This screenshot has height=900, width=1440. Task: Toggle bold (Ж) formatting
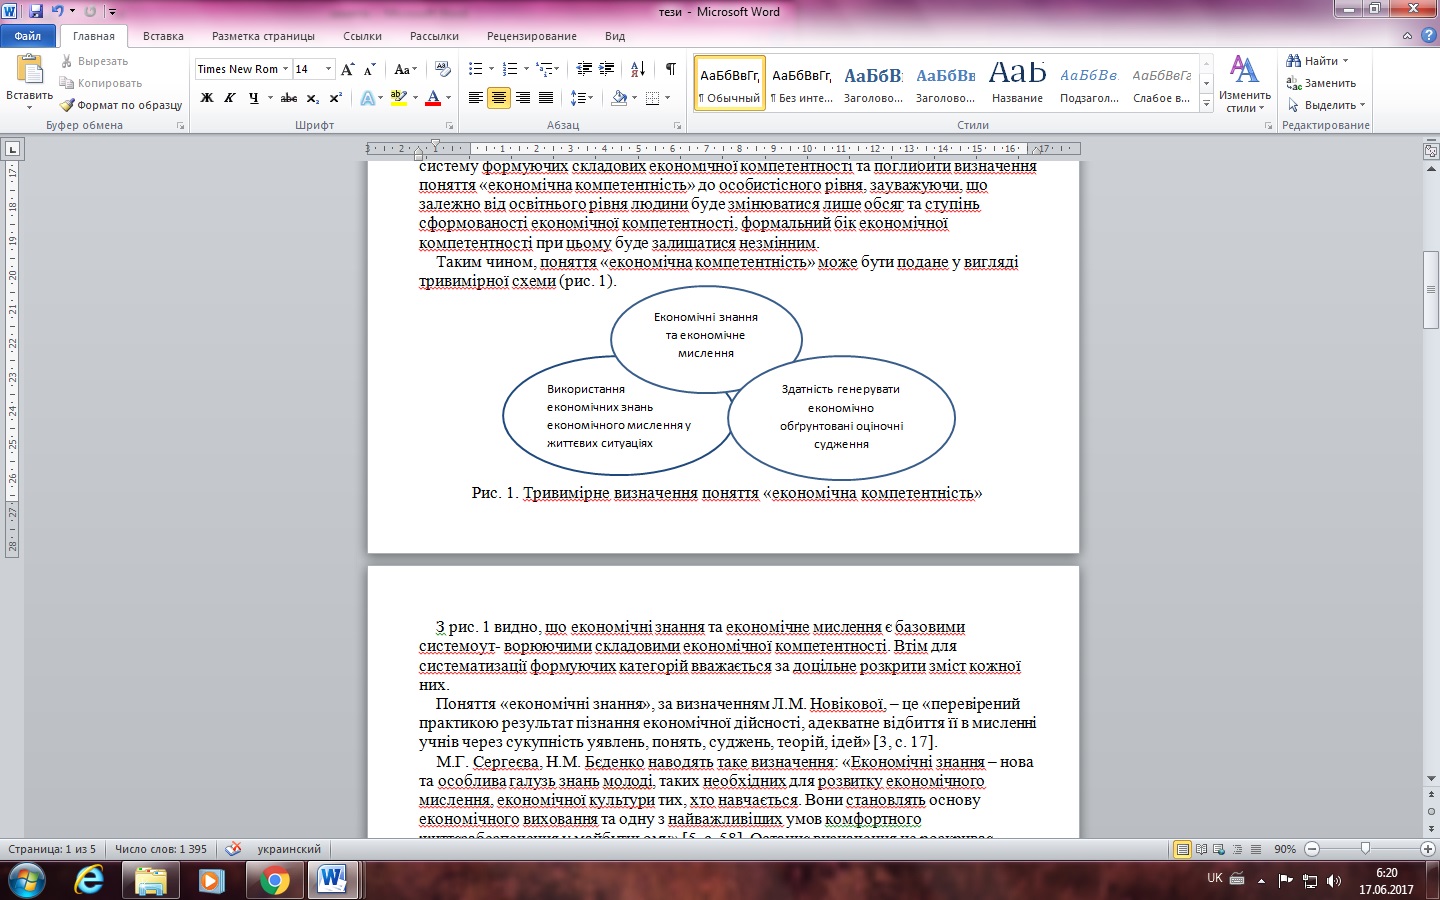[207, 98]
